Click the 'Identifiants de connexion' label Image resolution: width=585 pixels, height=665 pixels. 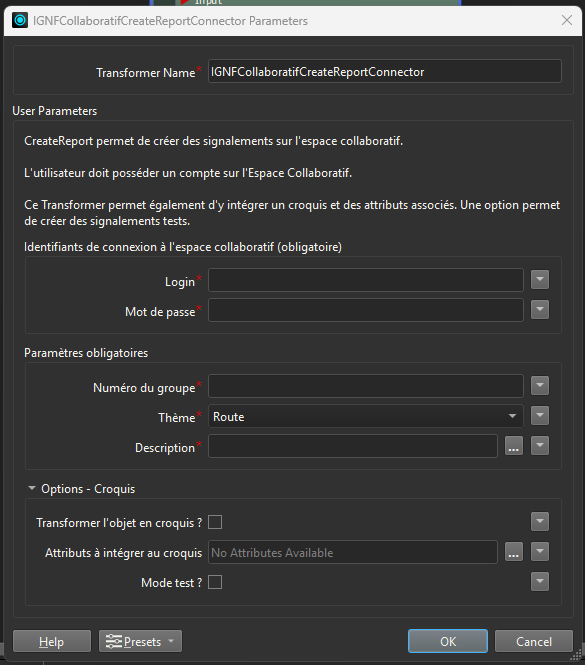pyautogui.click(x=183, y=247)
